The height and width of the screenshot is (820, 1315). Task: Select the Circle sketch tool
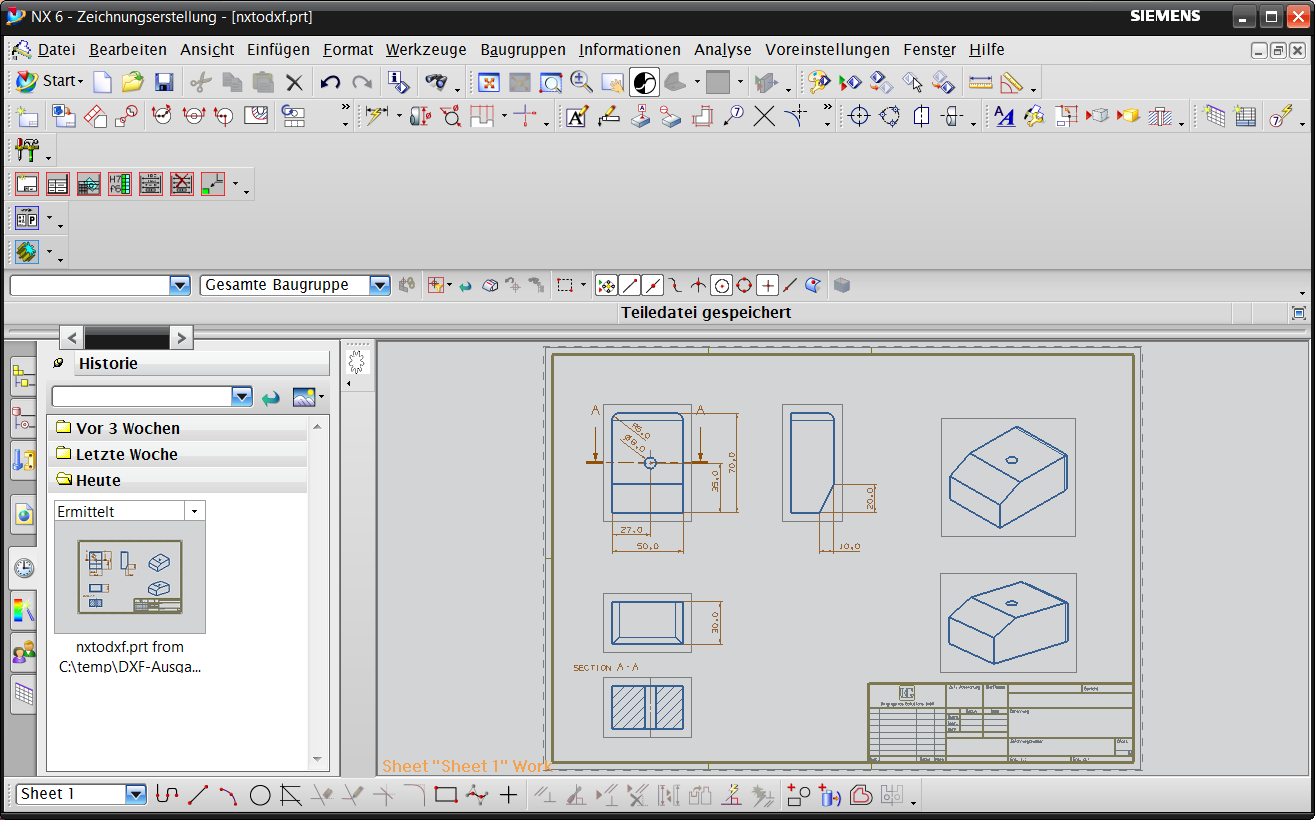tap(260, 795)
